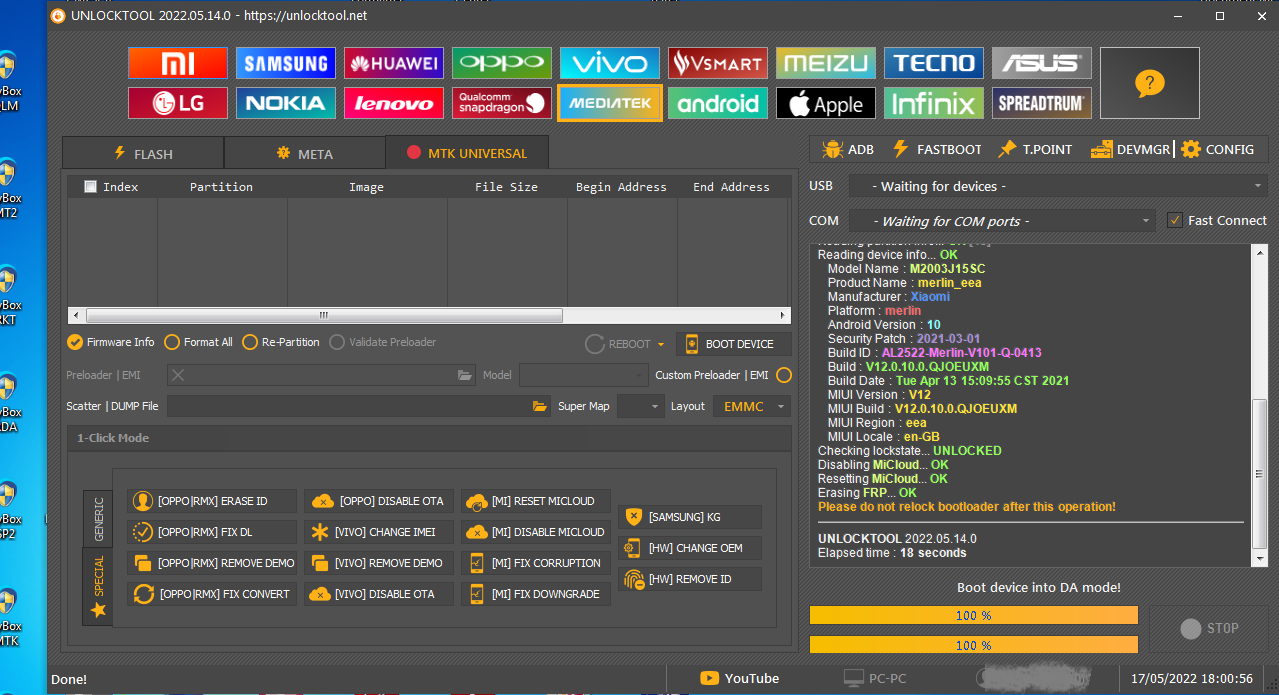The width and height of the screenshot is (1279, 695).
Task: Click the PC-PC status bar icon
Action: point(875,678)
